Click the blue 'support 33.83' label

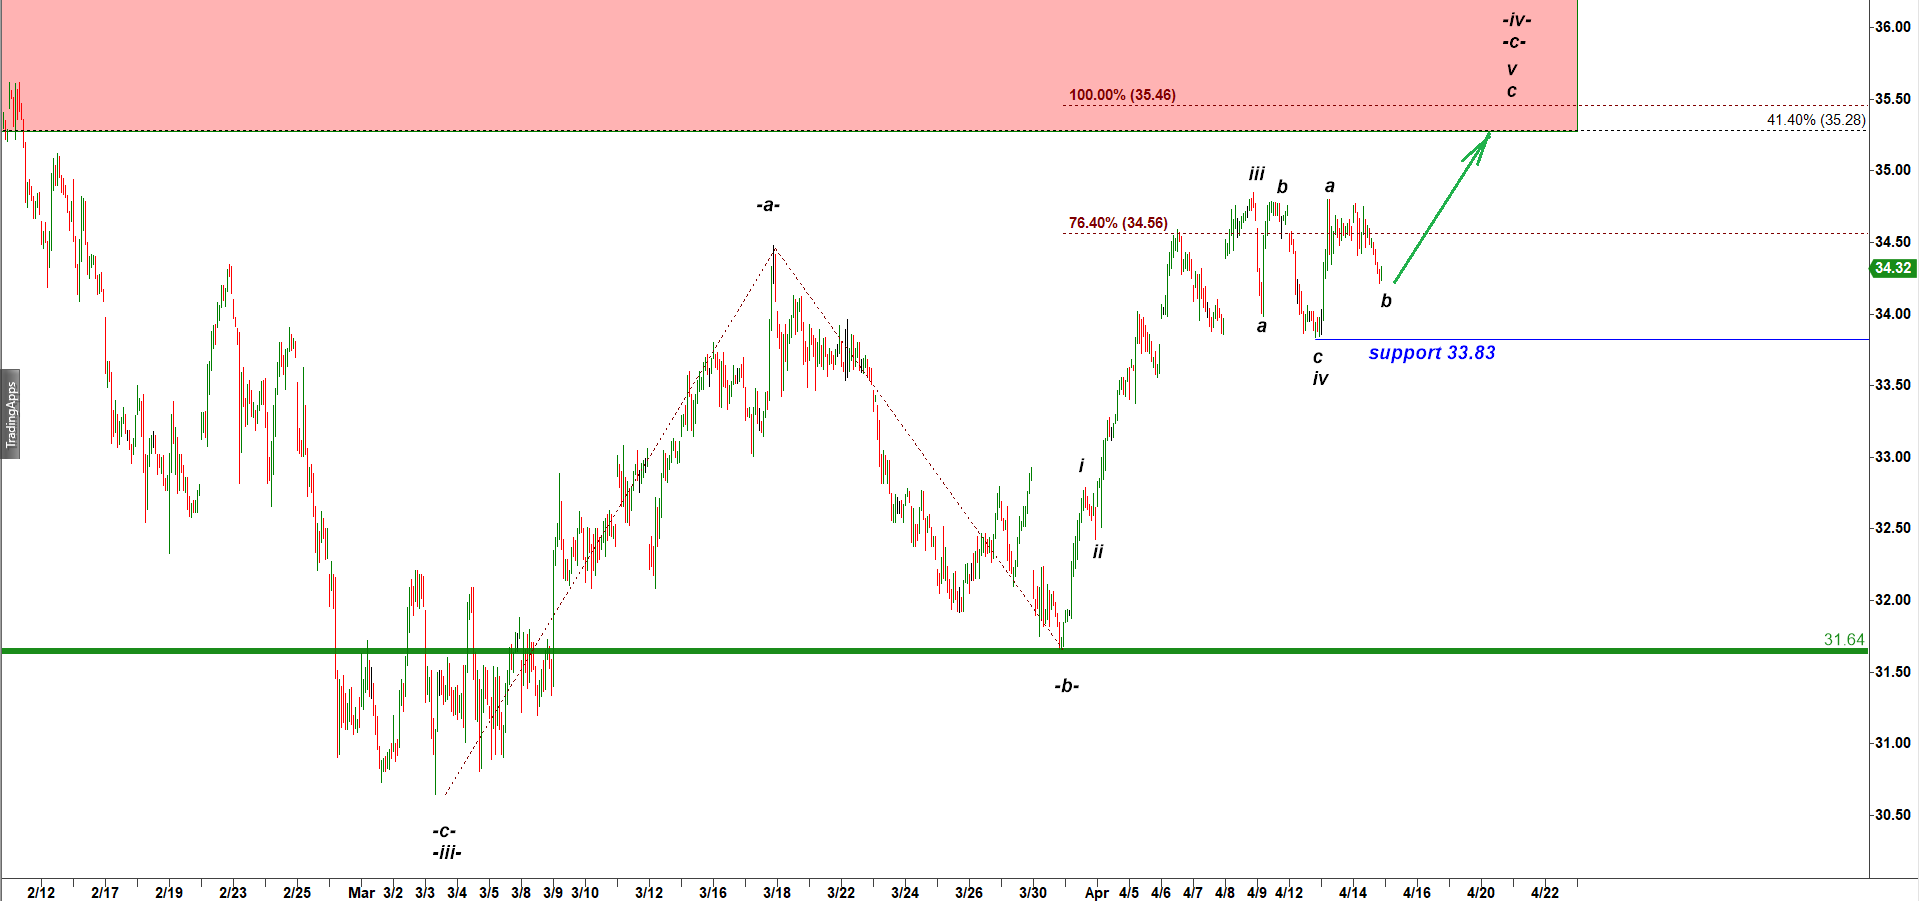1431,353
